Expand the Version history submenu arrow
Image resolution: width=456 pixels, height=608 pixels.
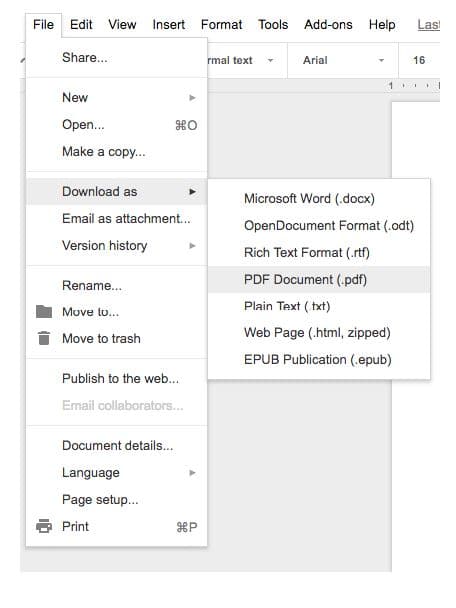point(192,246)
